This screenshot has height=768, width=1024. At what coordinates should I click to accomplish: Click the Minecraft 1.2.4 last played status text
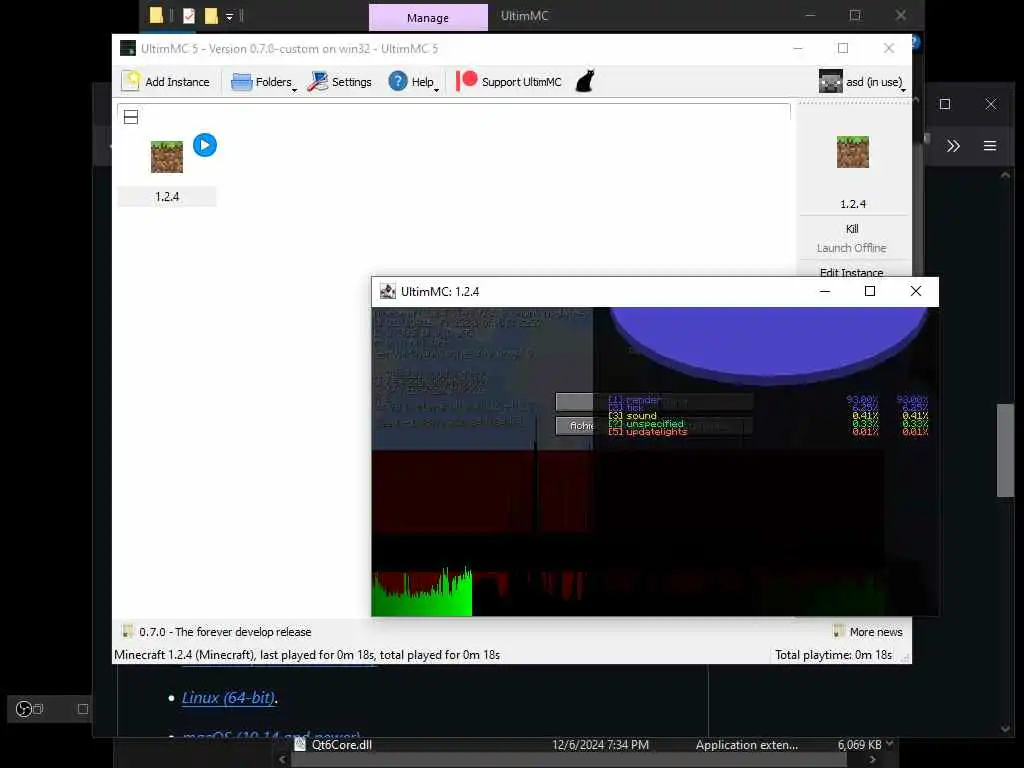point(307,654)
